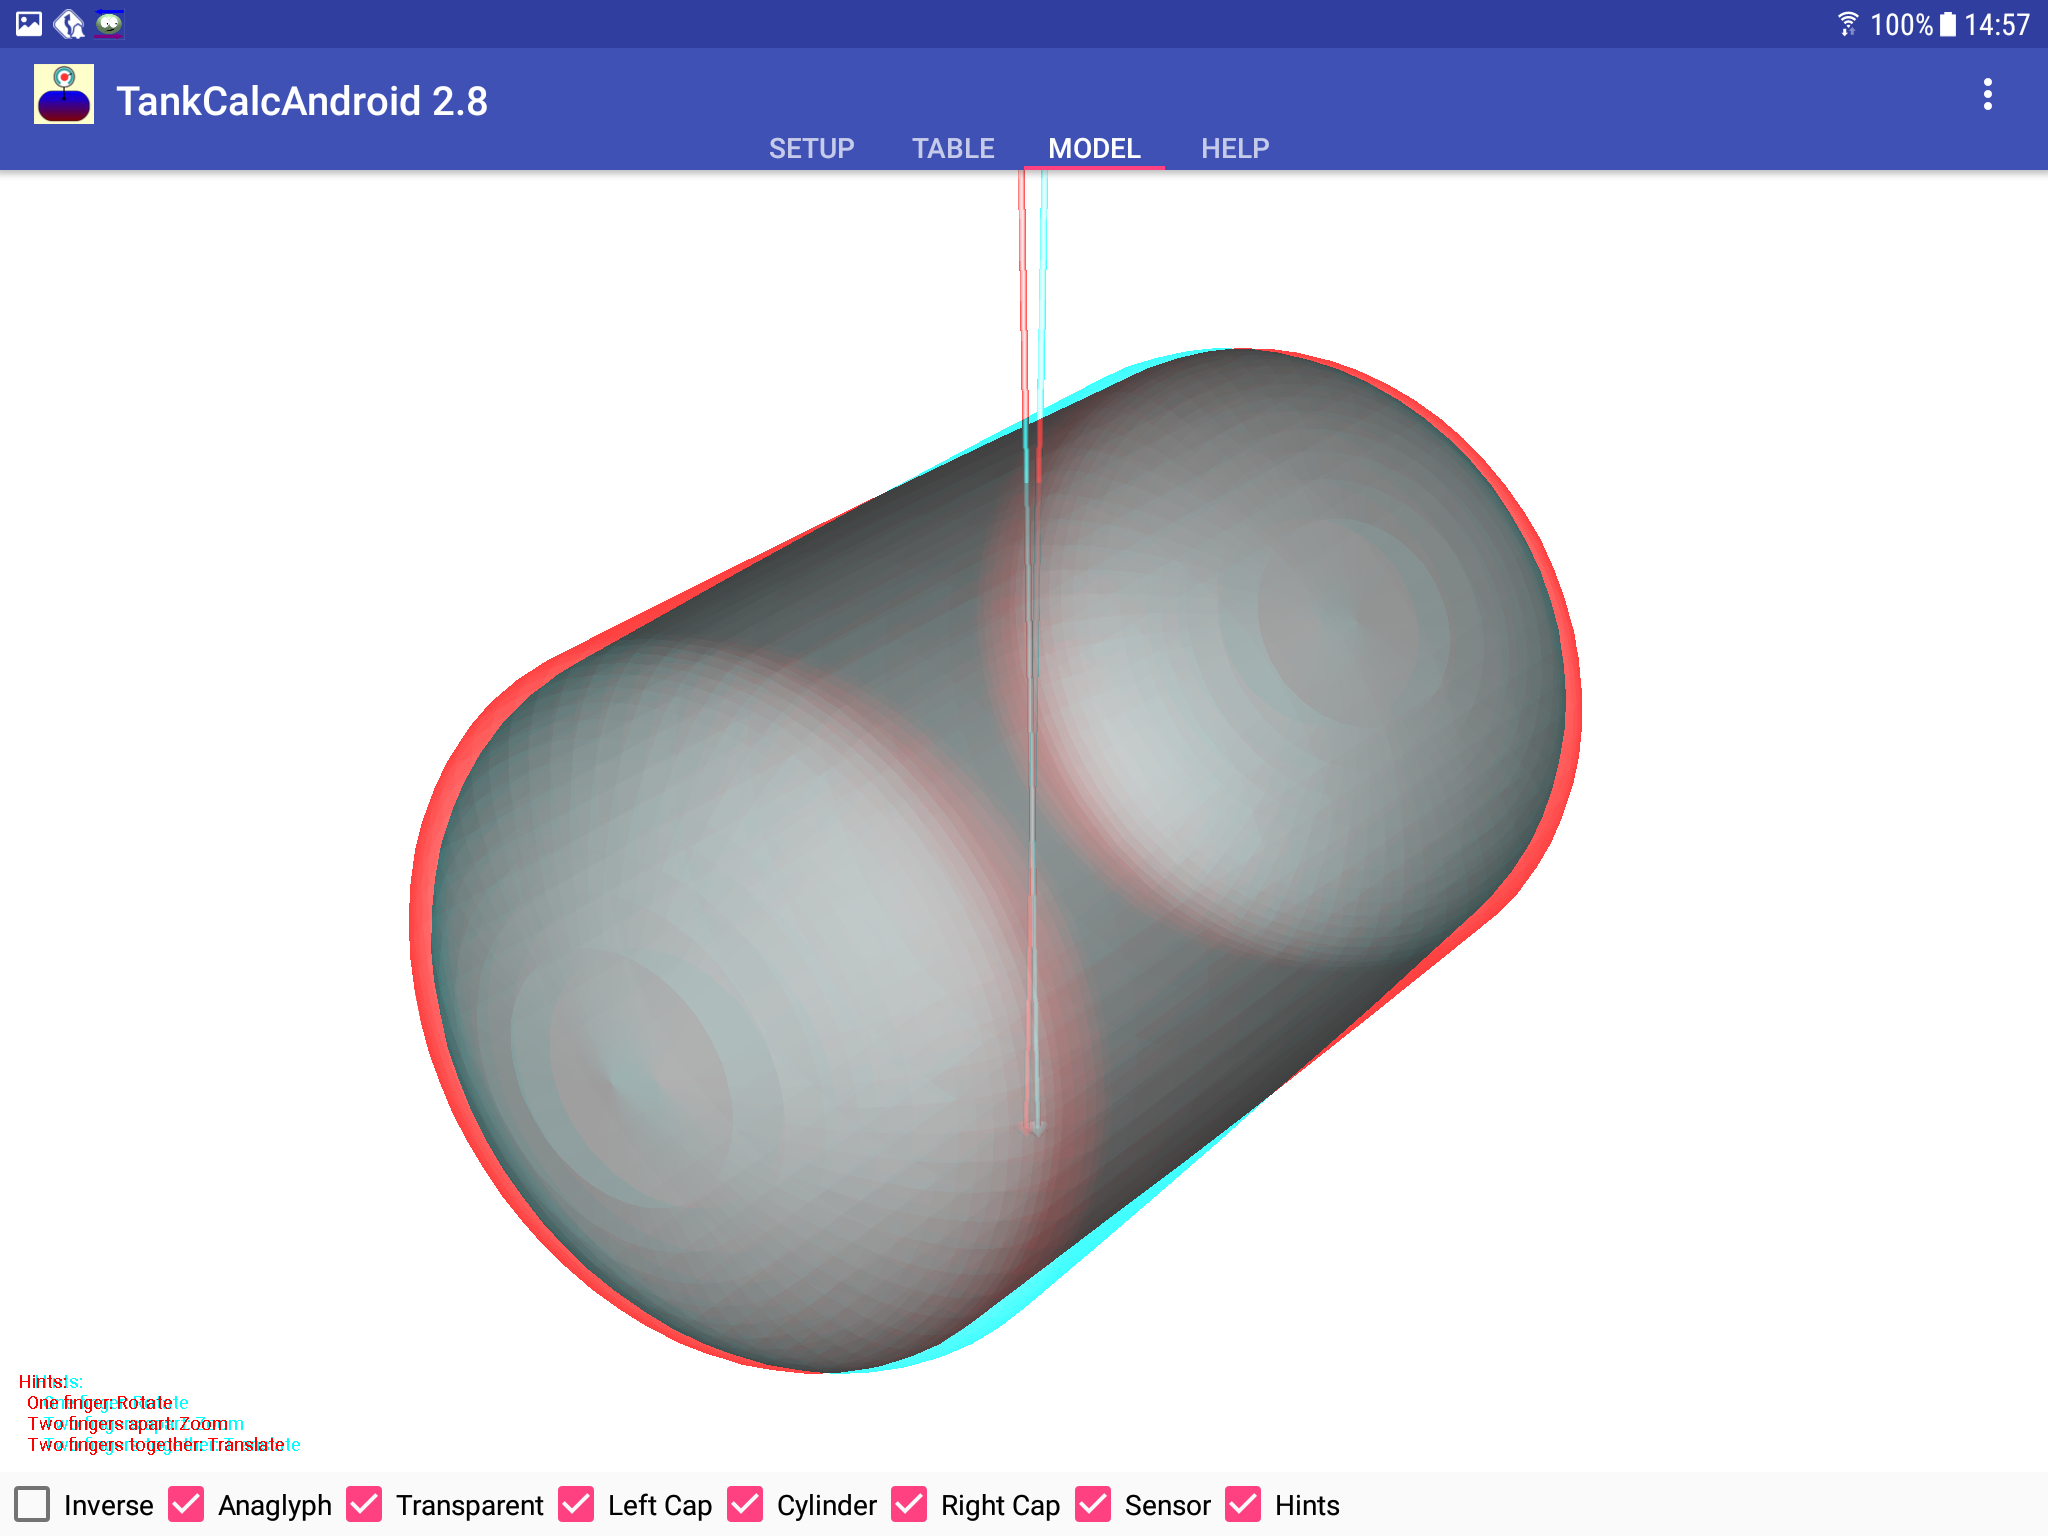2048x1536 pixels.
Task: Toggle the Cylinder checkbox off
Action: tap(746, 1504)
